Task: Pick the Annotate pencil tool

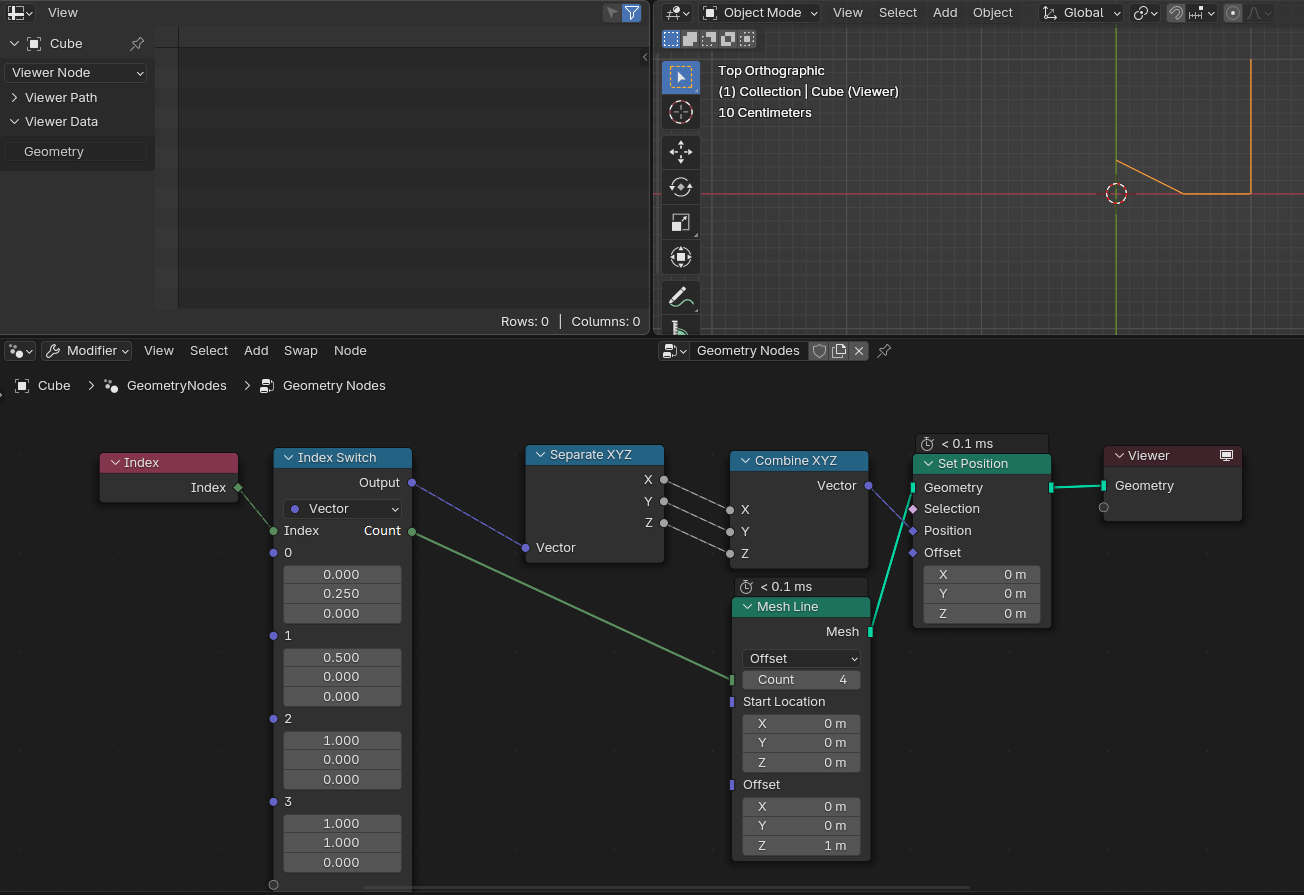Action: (x=680, y=297)
